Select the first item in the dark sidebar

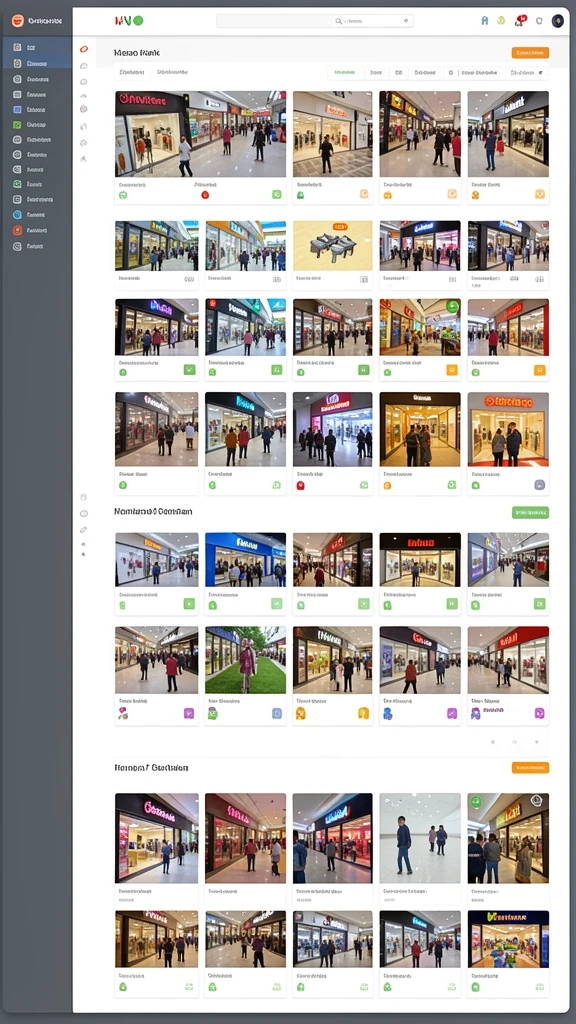coord(37,48)
